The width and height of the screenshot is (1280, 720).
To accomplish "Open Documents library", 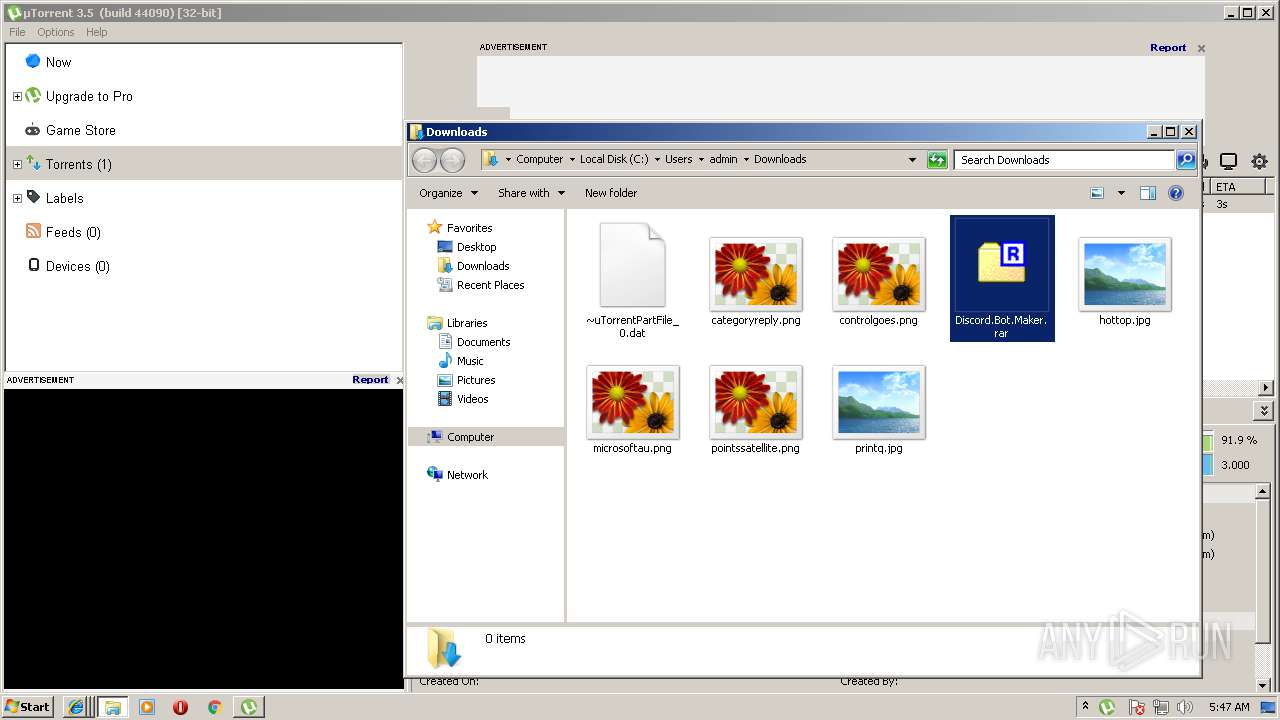I will pos(483,342).
